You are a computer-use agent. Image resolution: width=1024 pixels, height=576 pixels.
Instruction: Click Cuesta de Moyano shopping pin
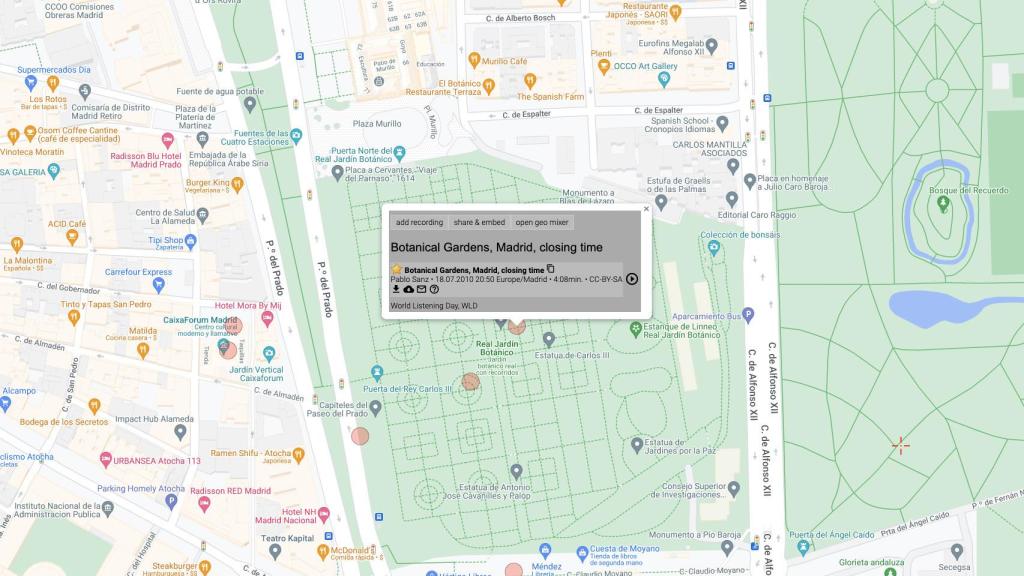click(583, 553)
